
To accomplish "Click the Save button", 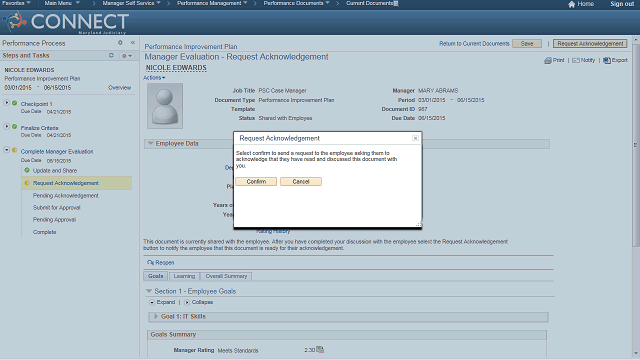I will click(527, 44).
